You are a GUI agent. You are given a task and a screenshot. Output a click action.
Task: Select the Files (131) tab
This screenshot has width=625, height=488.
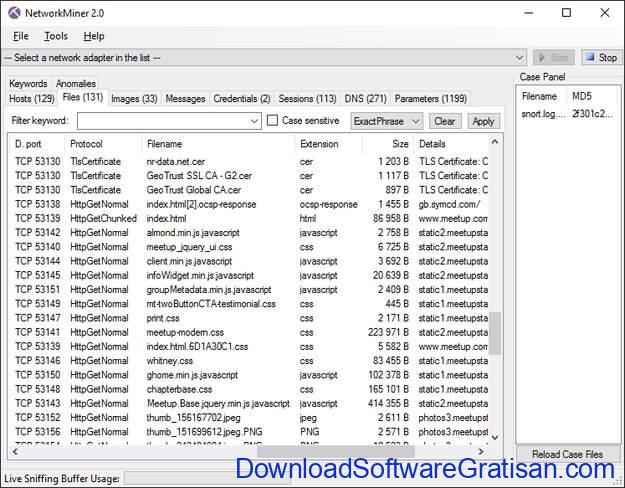(x=83, y=97)
